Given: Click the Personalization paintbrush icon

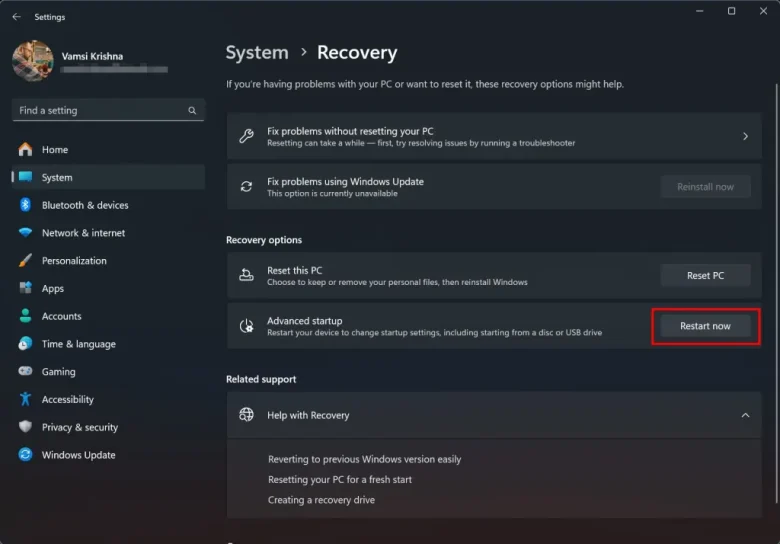Looking at the screenshot, I should [x=25, y=260].
